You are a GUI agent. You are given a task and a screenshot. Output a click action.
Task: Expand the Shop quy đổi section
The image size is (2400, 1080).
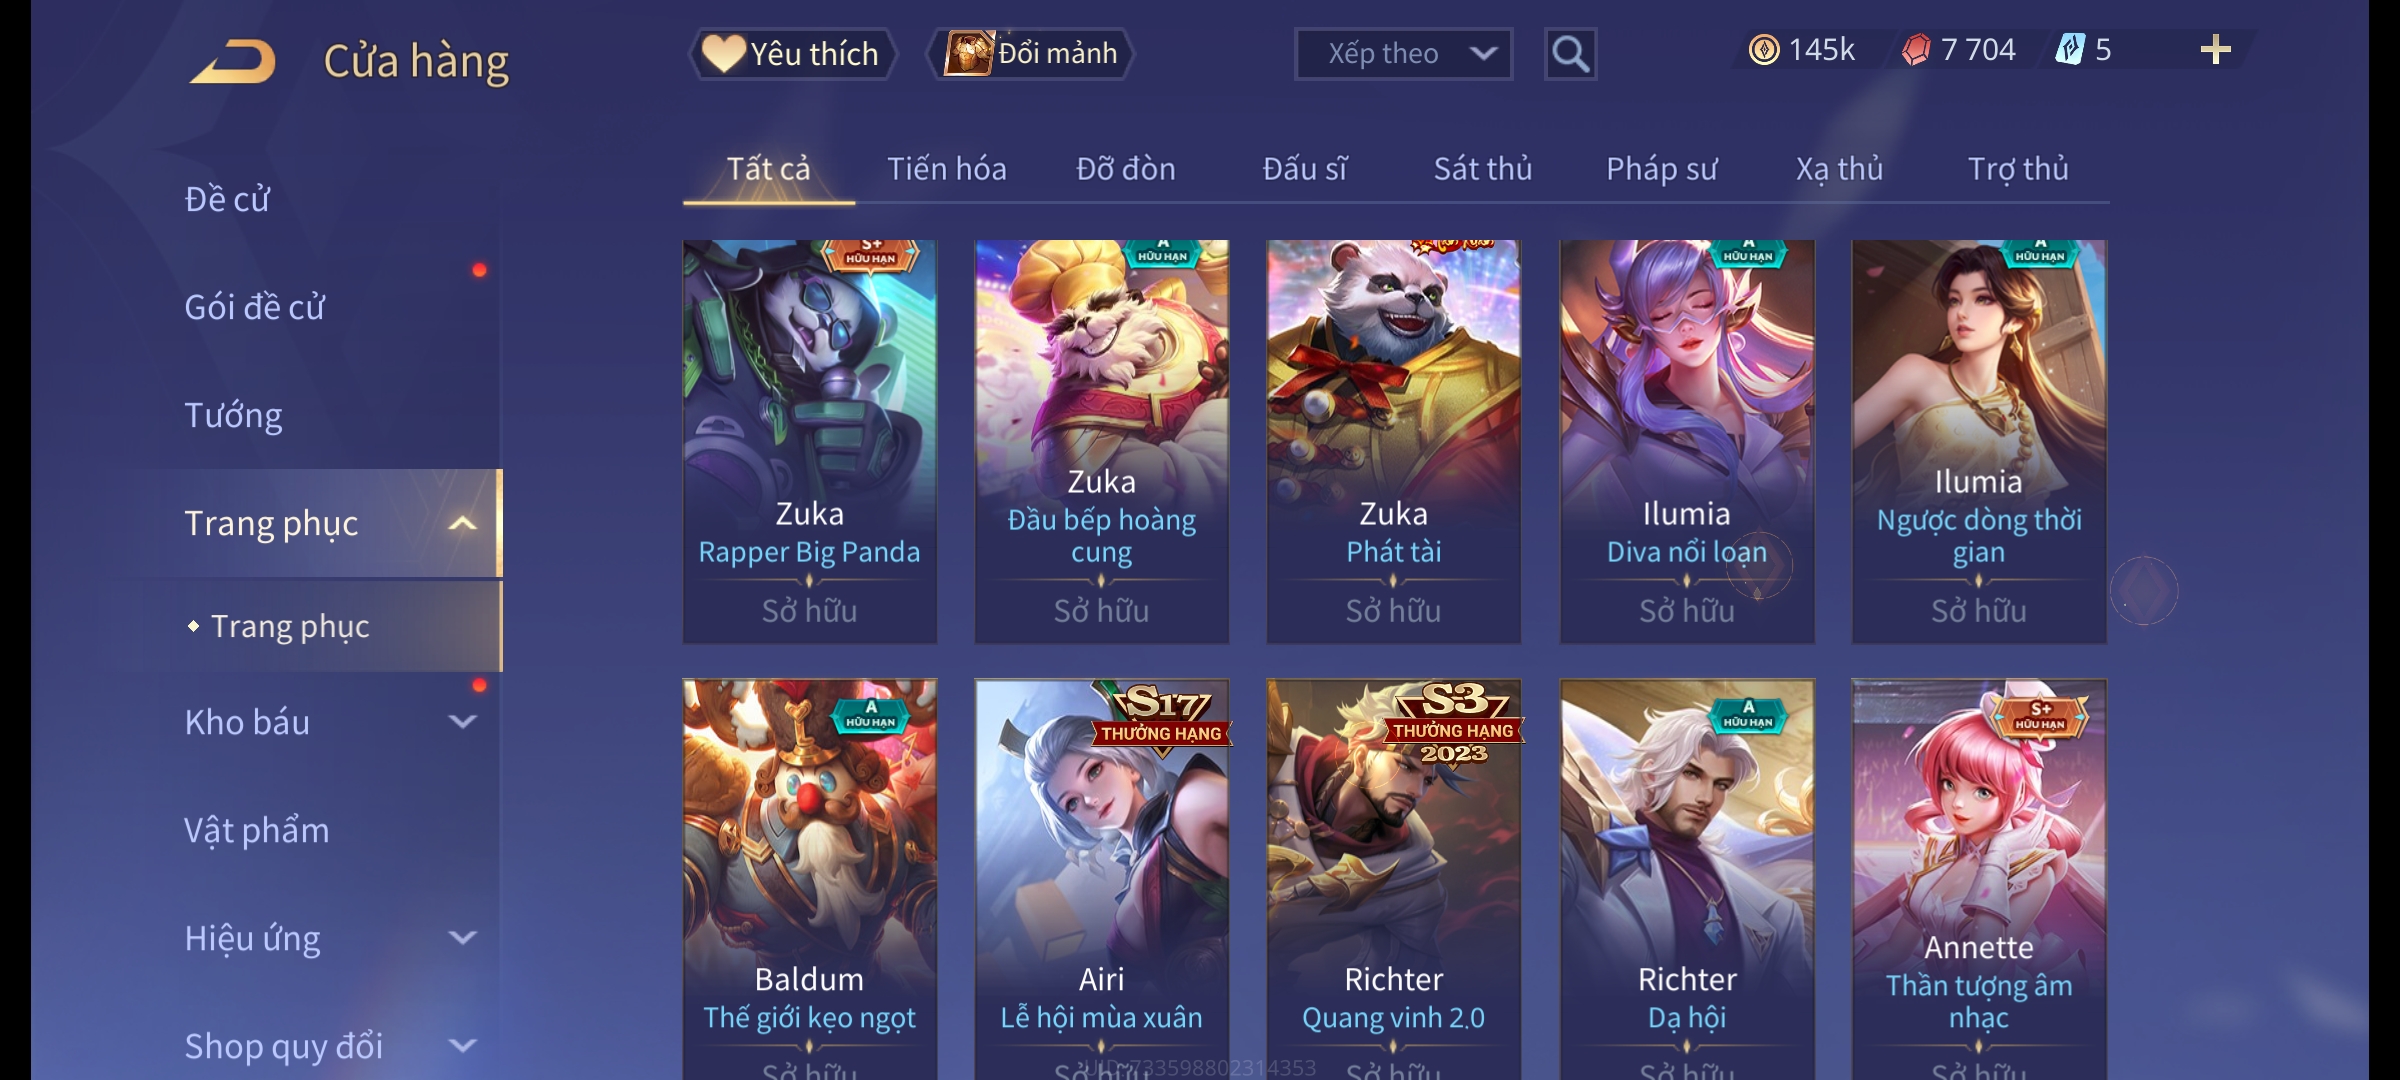coord(462,1046)
